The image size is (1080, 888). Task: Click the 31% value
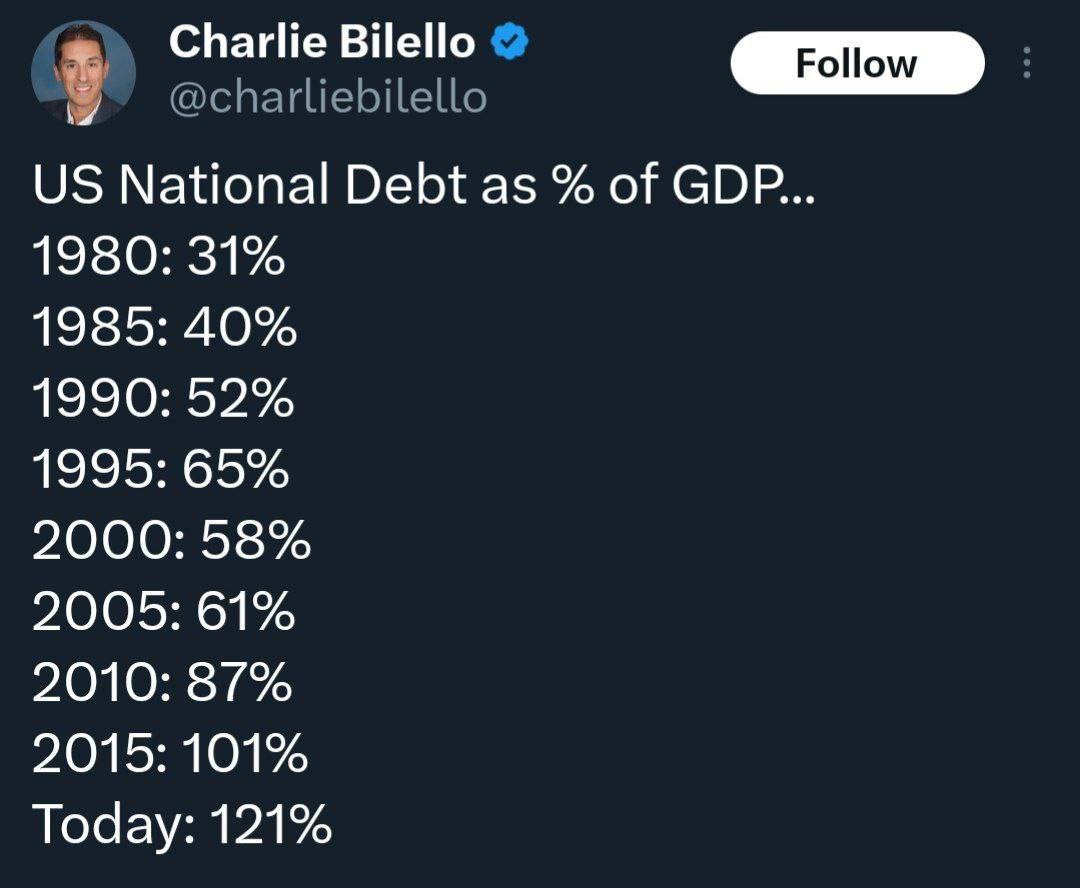(236, 256)
